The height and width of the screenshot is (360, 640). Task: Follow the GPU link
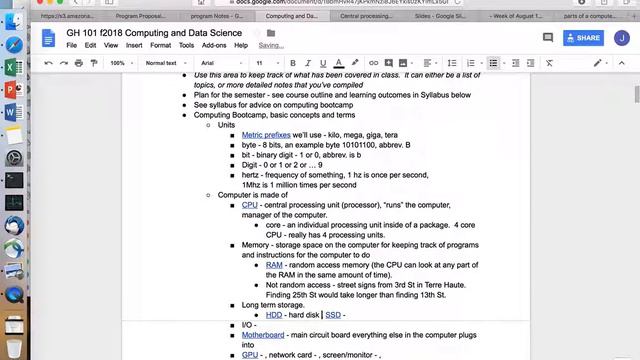[x=250, y=355]
